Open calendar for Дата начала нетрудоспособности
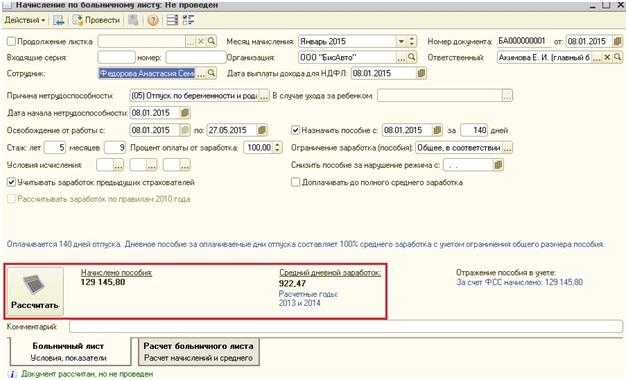 coord(185,113)
